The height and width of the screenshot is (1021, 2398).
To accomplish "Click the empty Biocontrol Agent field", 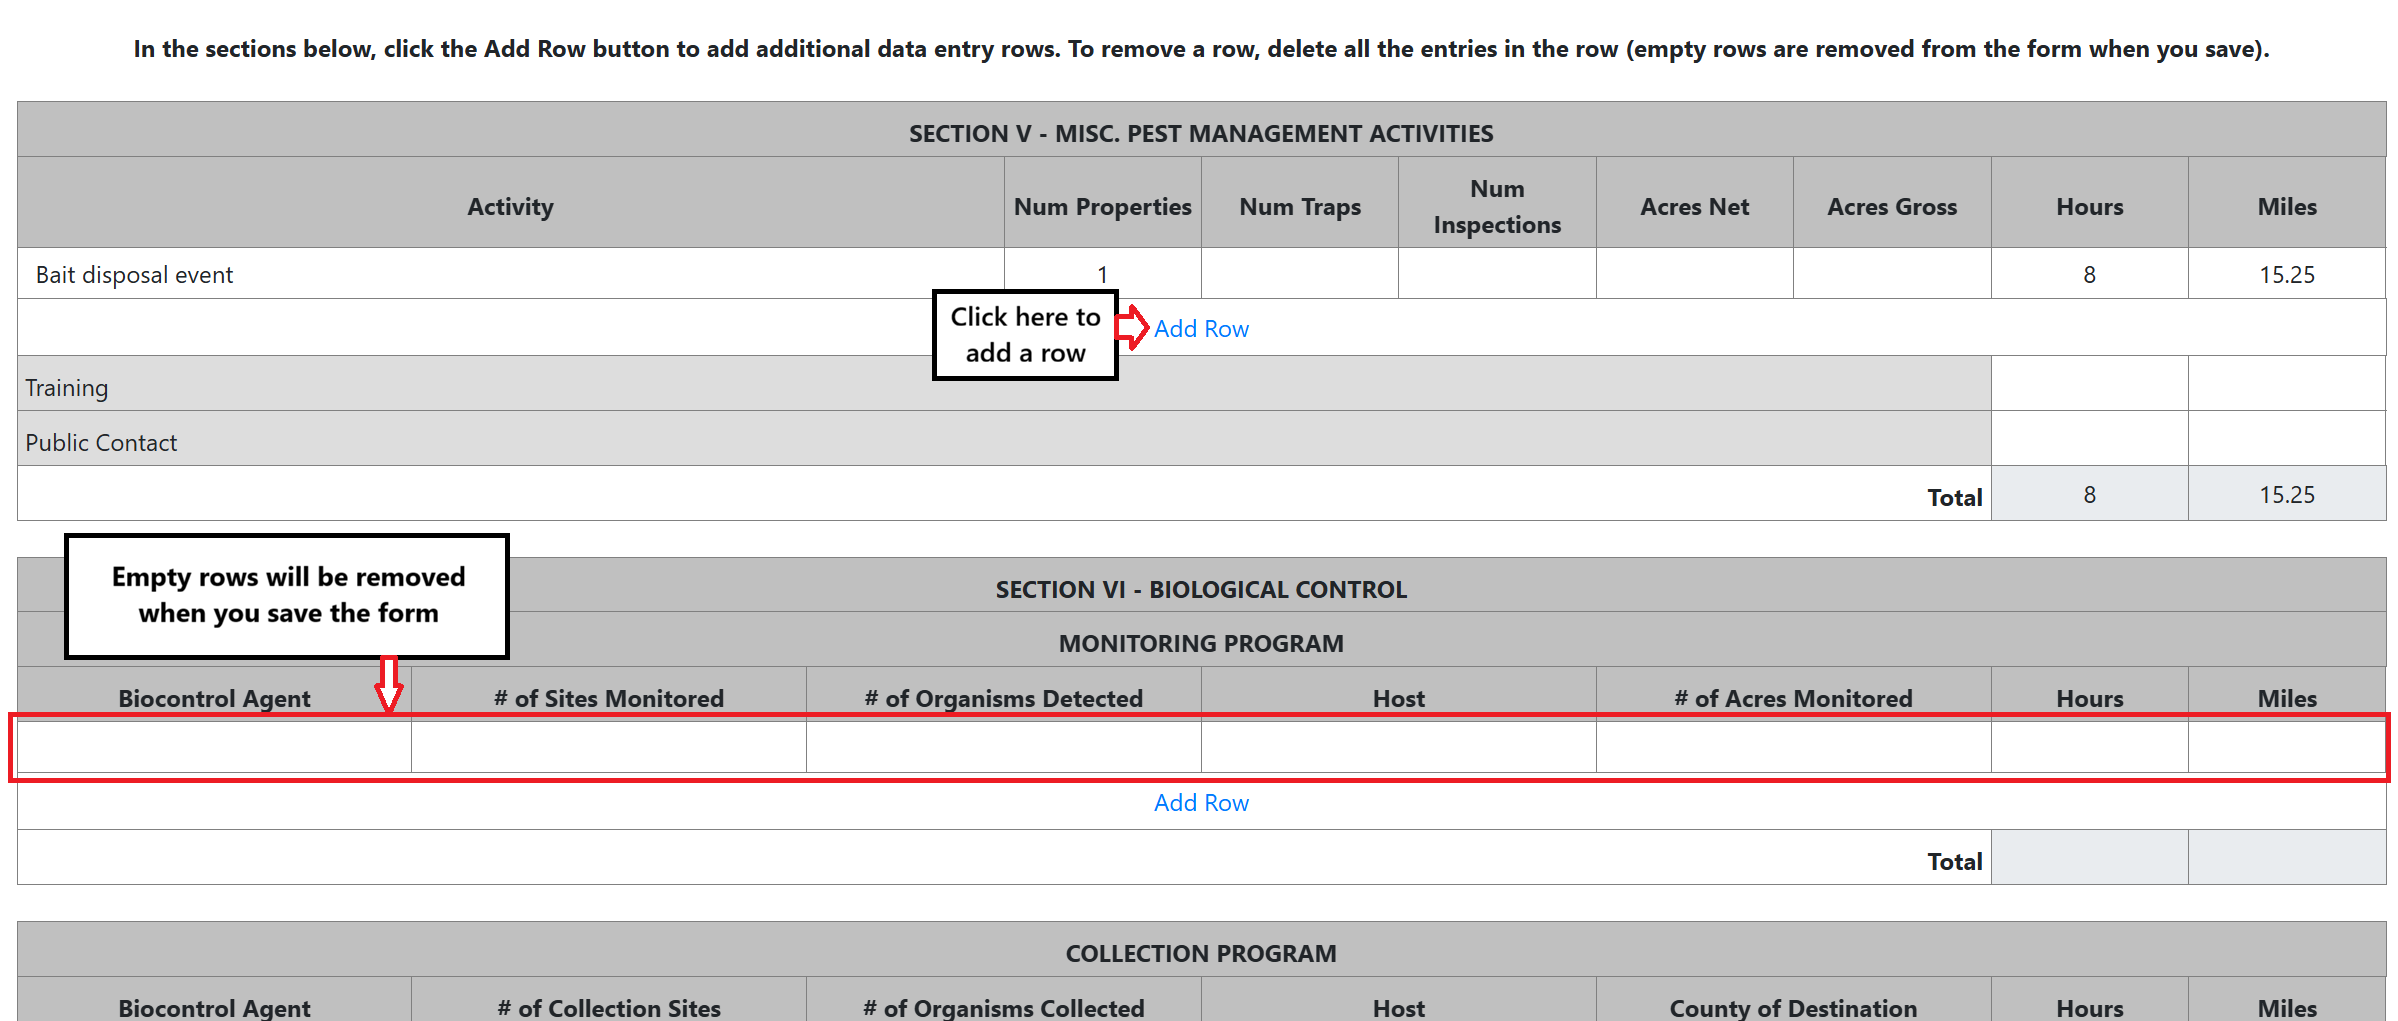I will coord(213,747).
